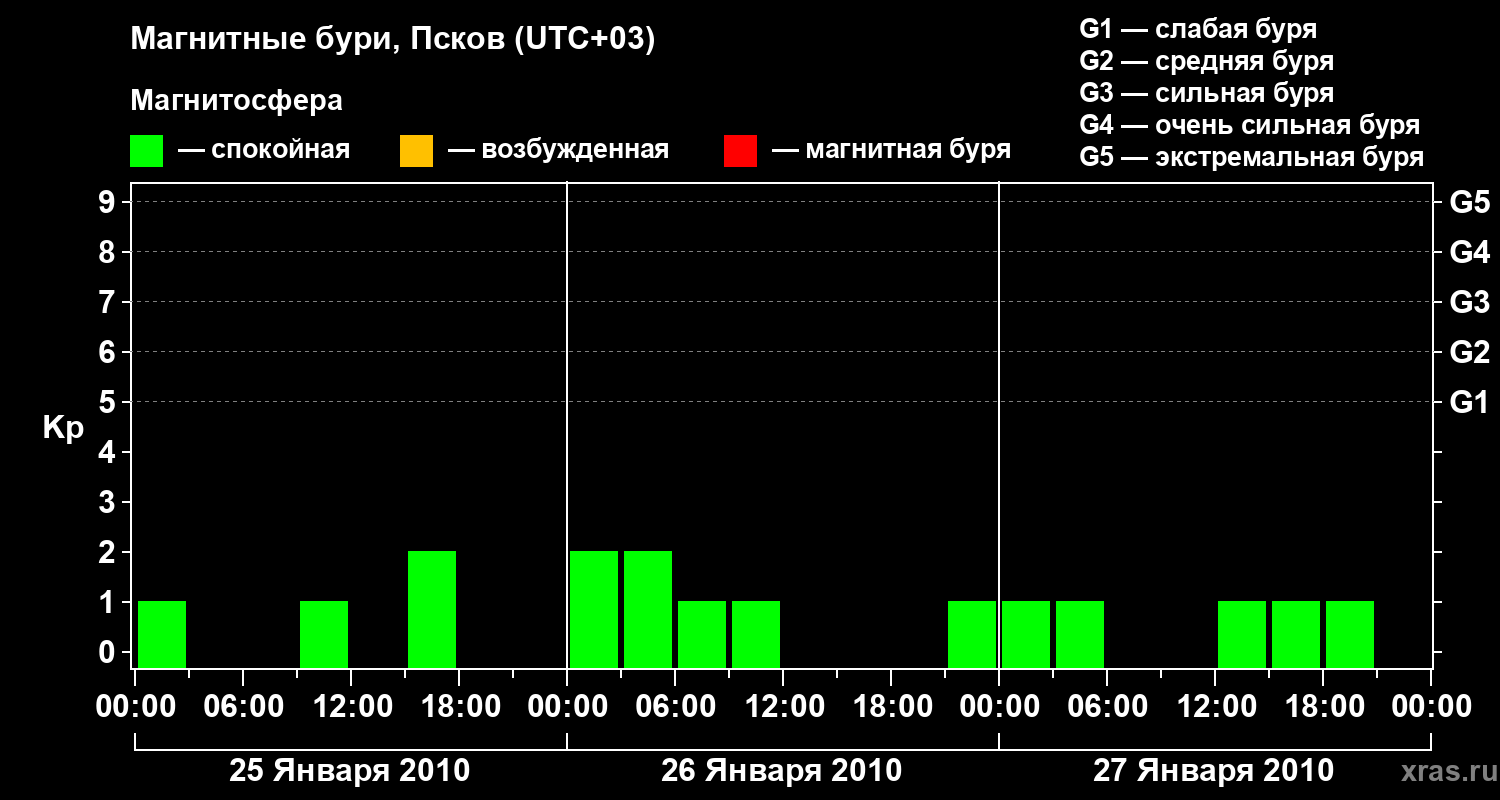The image size is (1500, 800).
Task: Click the '25 Января 2010' date label
Action: [x=350, y=771]
